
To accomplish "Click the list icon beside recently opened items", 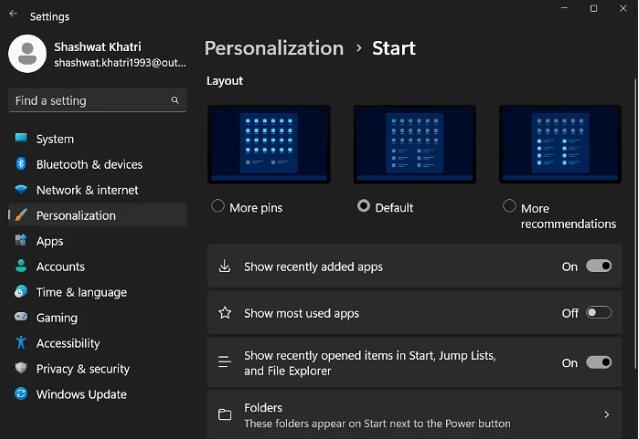I will (x=225, y=362).
